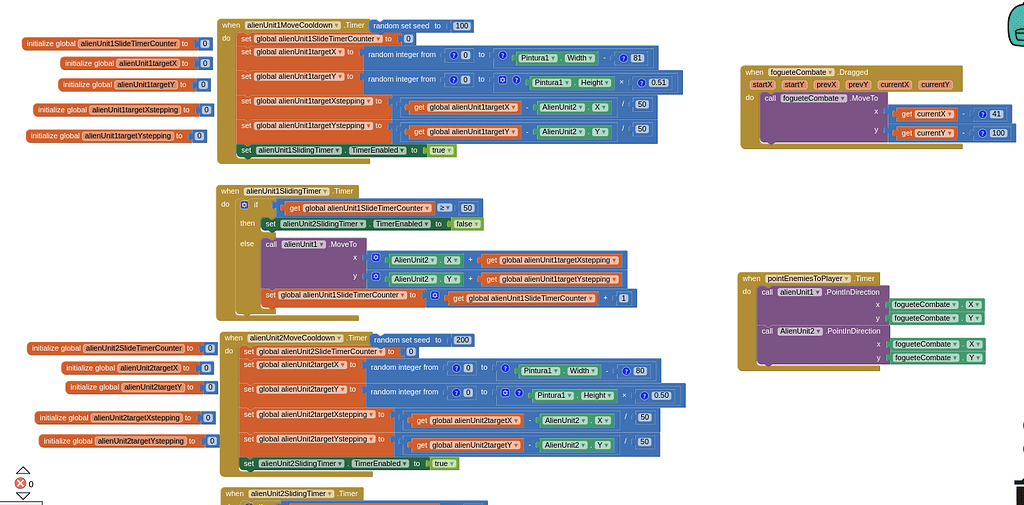Click the 'random set seed' block with 100

(x=405, y=25)
